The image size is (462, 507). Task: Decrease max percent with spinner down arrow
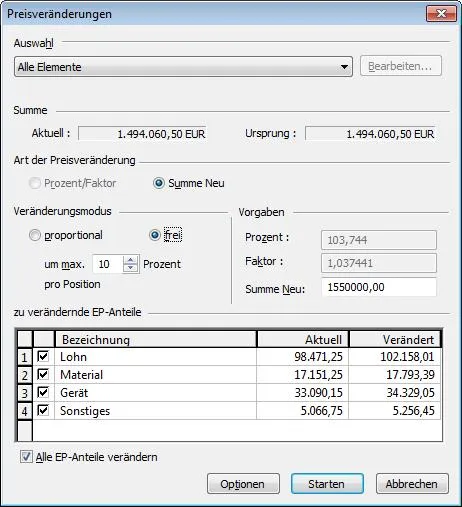(x=130, y=268)
